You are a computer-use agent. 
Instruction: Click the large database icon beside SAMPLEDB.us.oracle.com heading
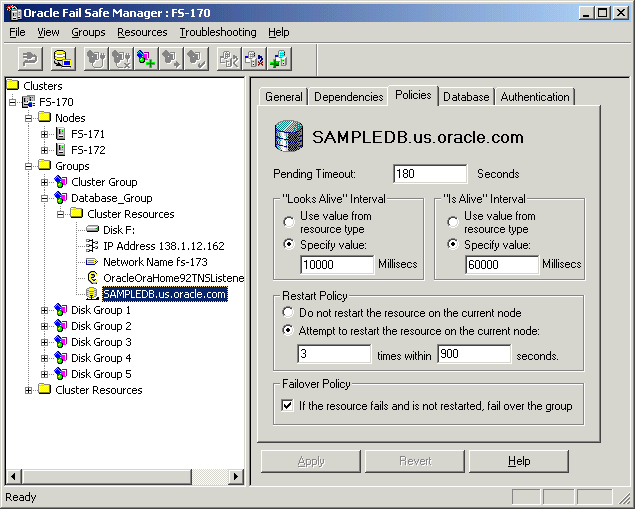[289, 136]
